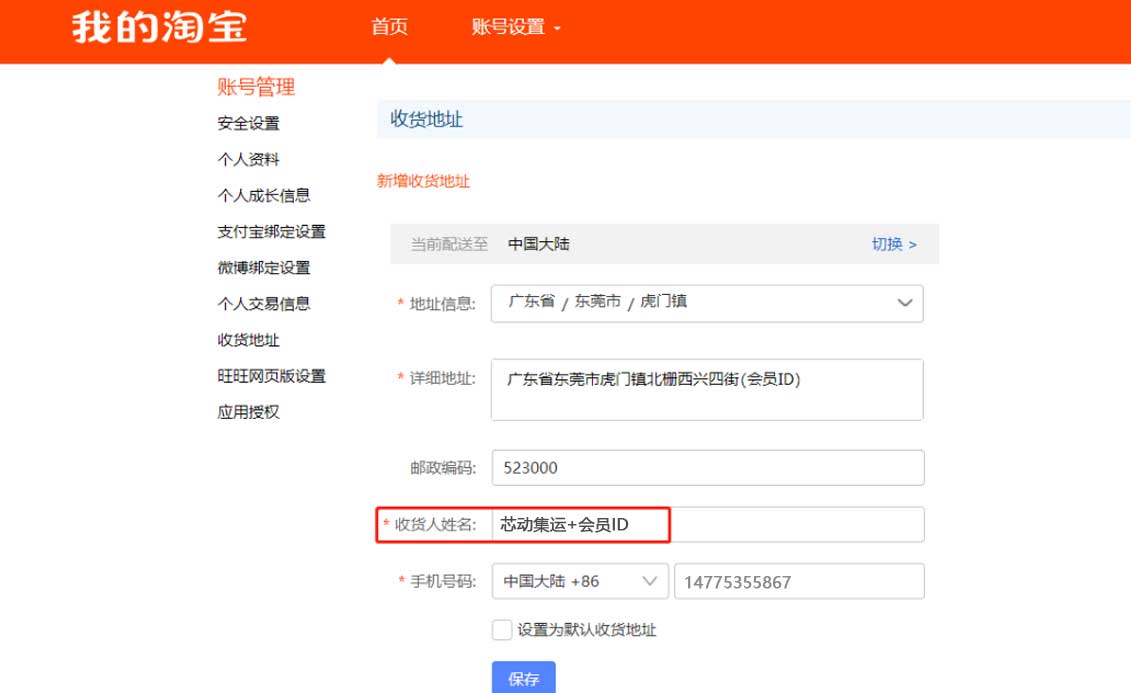Click the 收货地址 section header

(426, 119)
